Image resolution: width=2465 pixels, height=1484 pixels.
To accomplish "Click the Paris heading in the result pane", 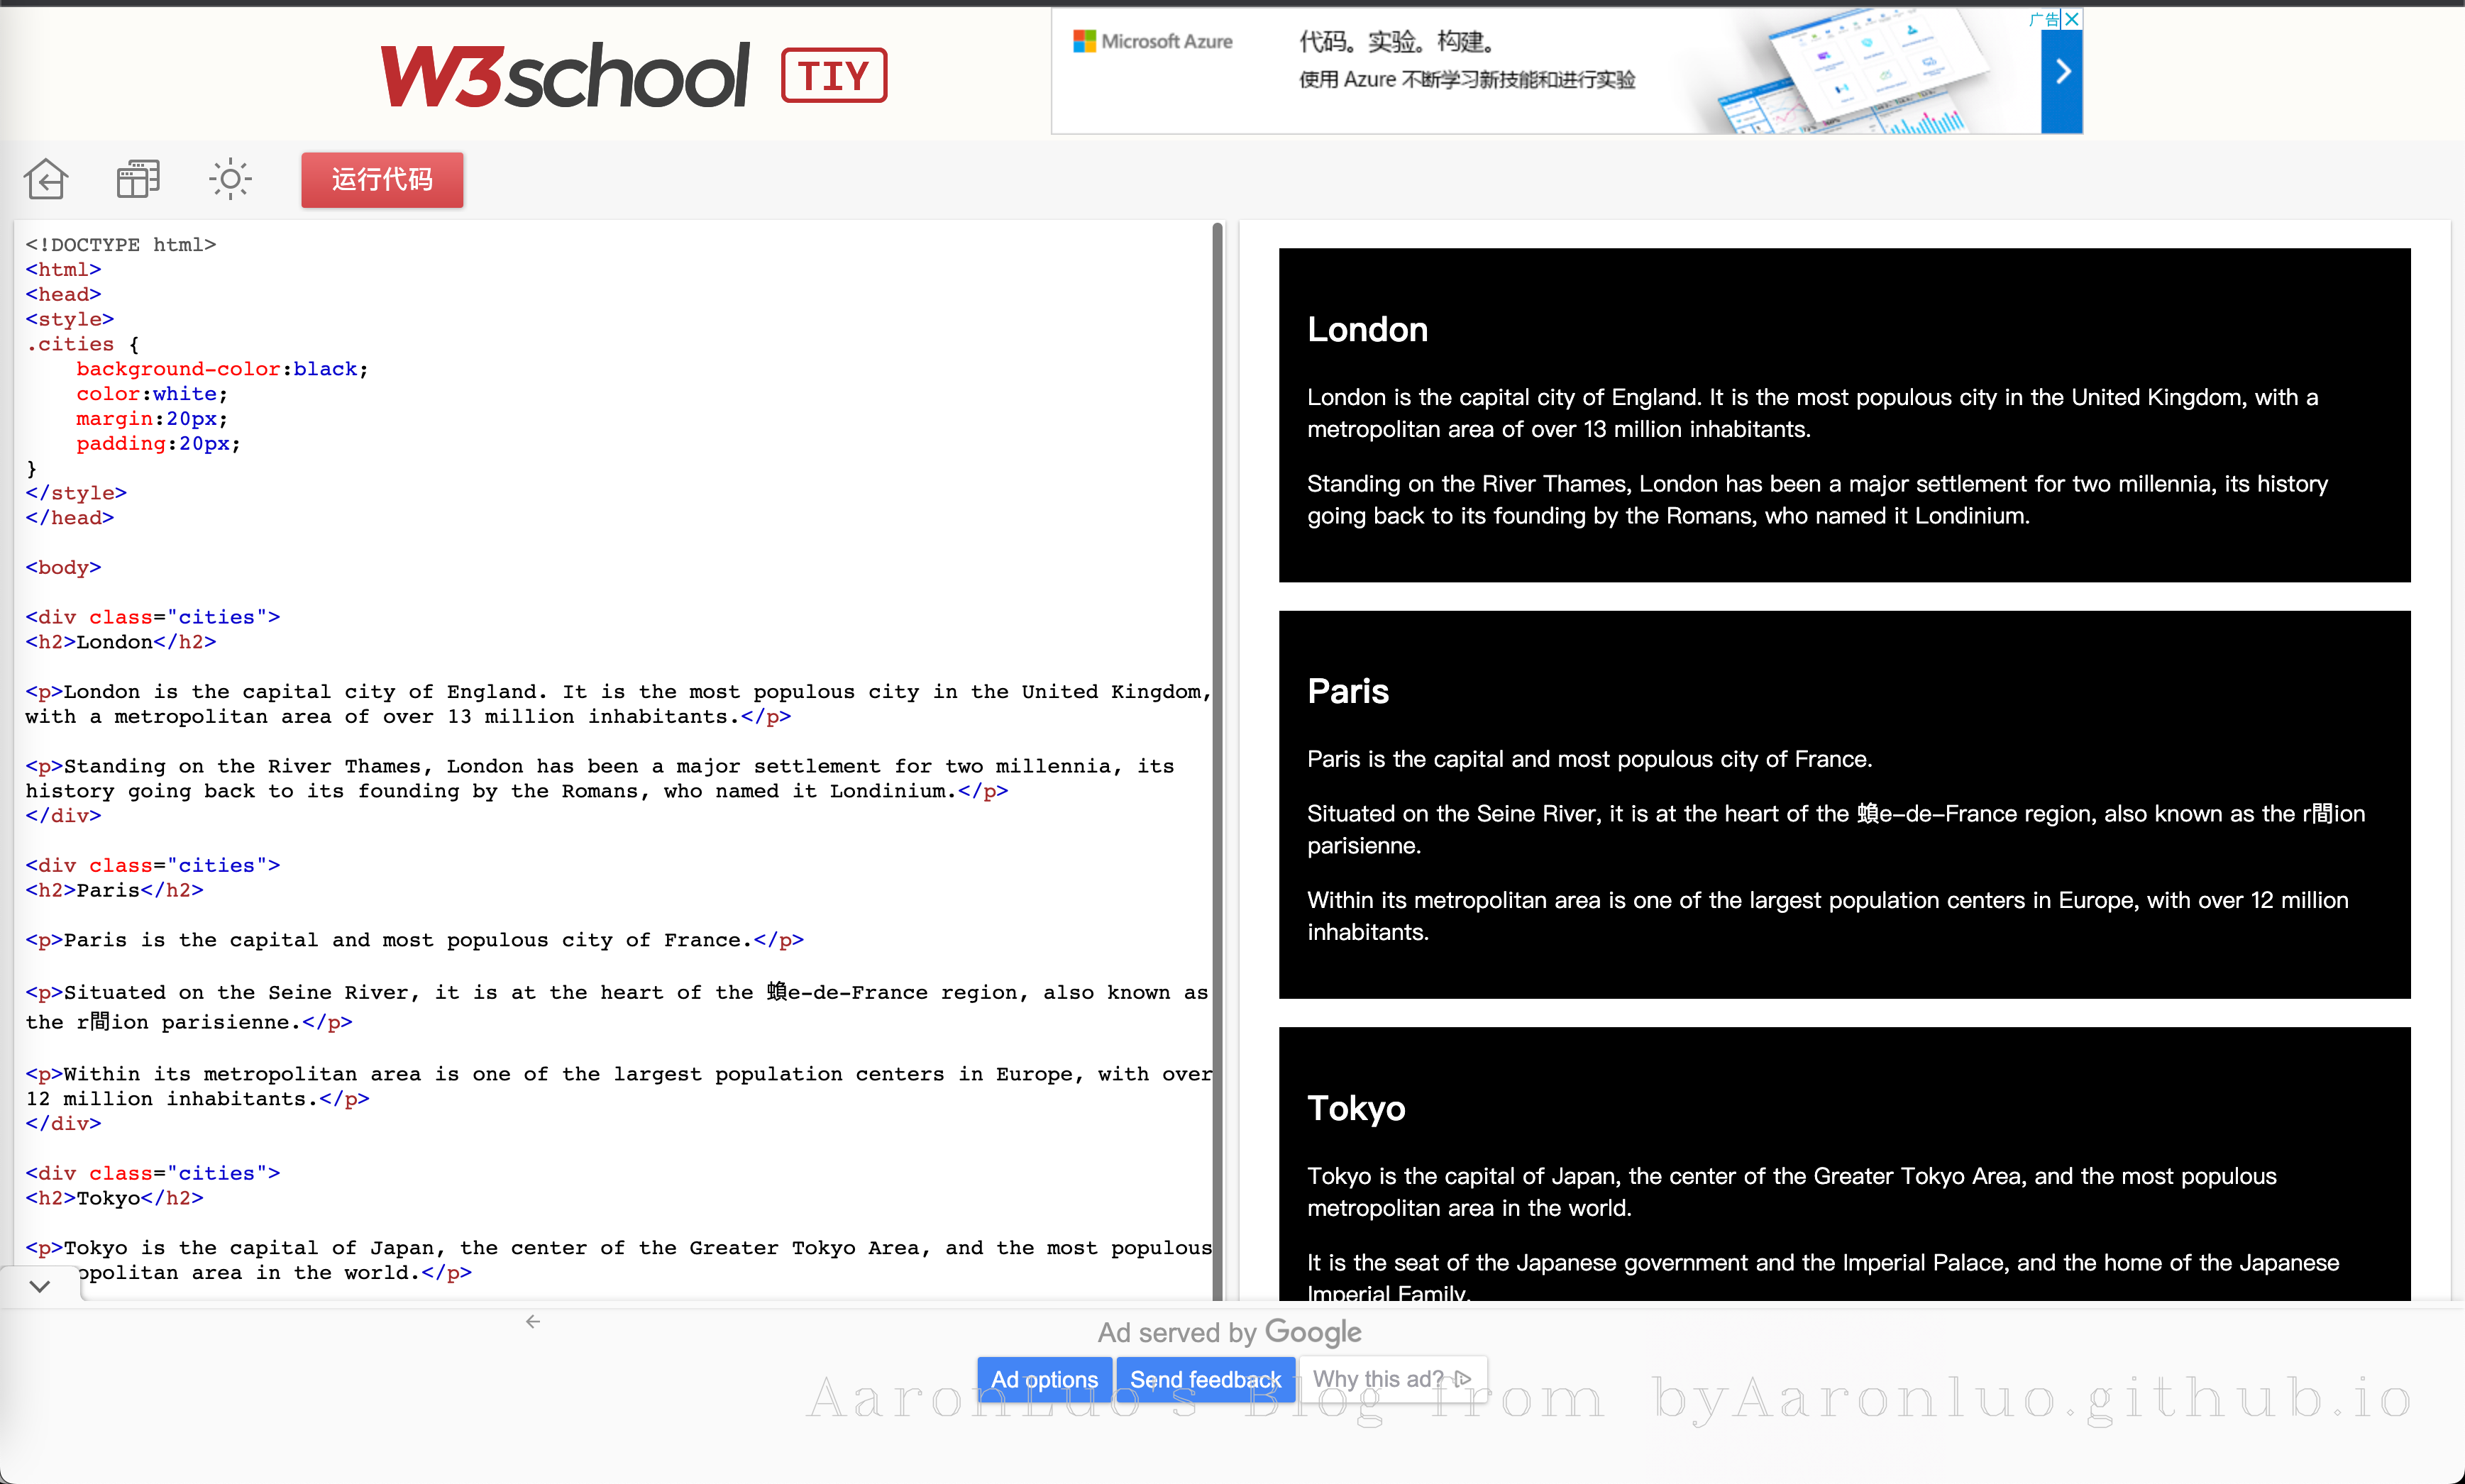I will pos(1348,692).
